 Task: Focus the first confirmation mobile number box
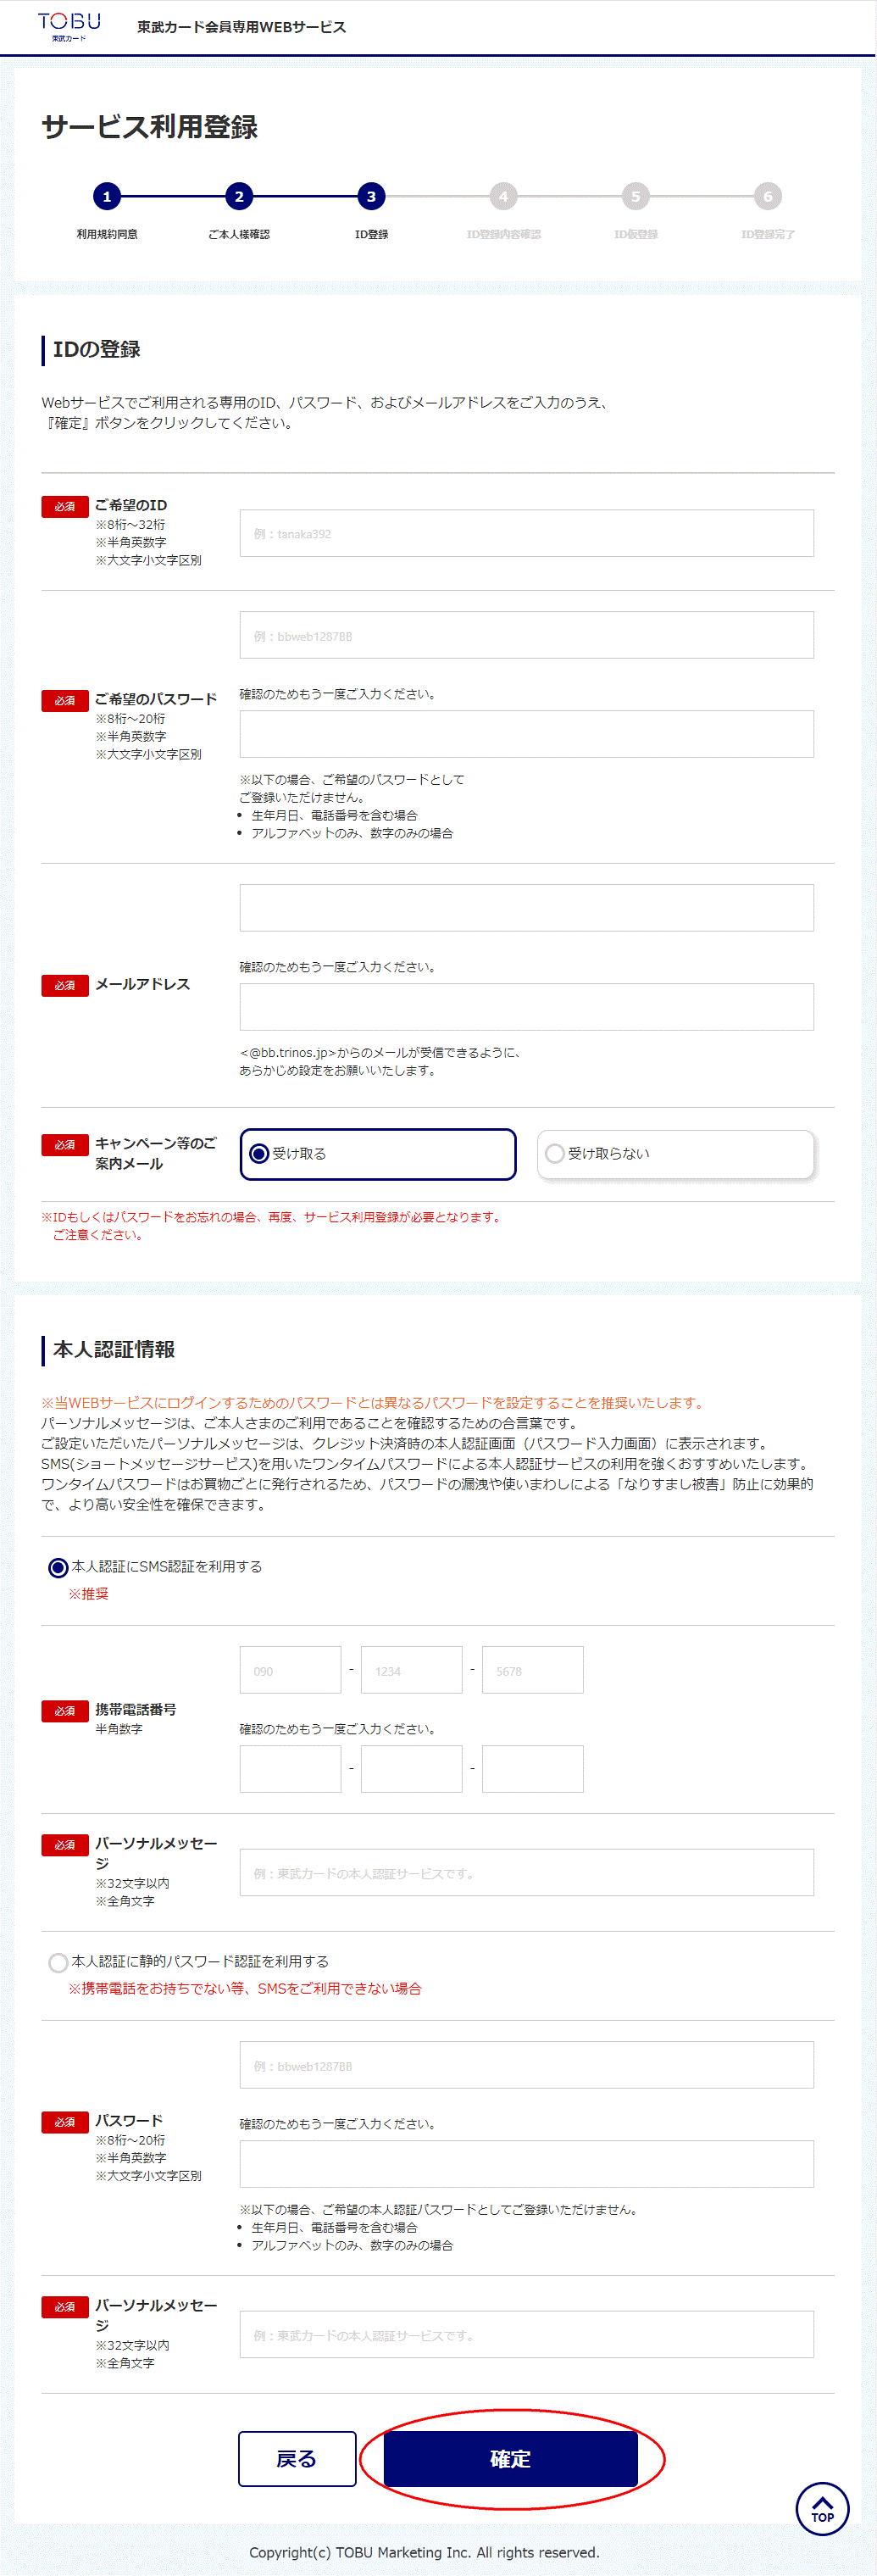click(x=290, y=1768)
